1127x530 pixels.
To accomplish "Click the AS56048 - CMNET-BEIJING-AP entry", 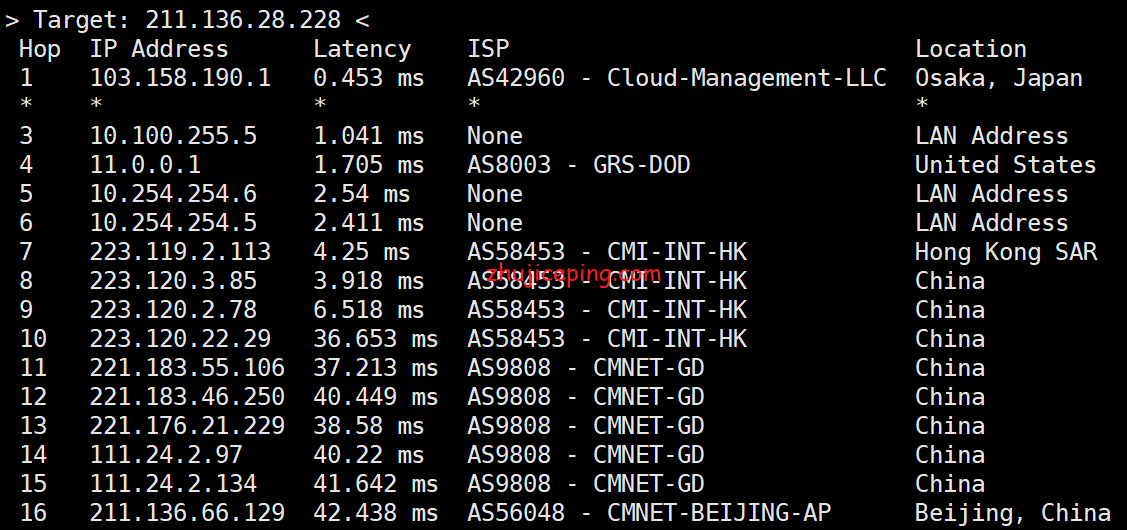I will coord(648,513).
